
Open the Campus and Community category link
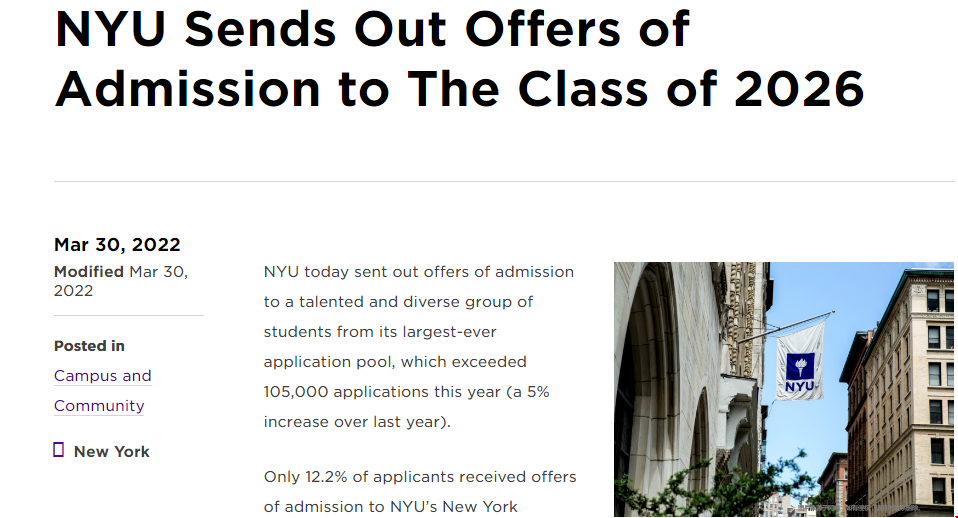102,390
